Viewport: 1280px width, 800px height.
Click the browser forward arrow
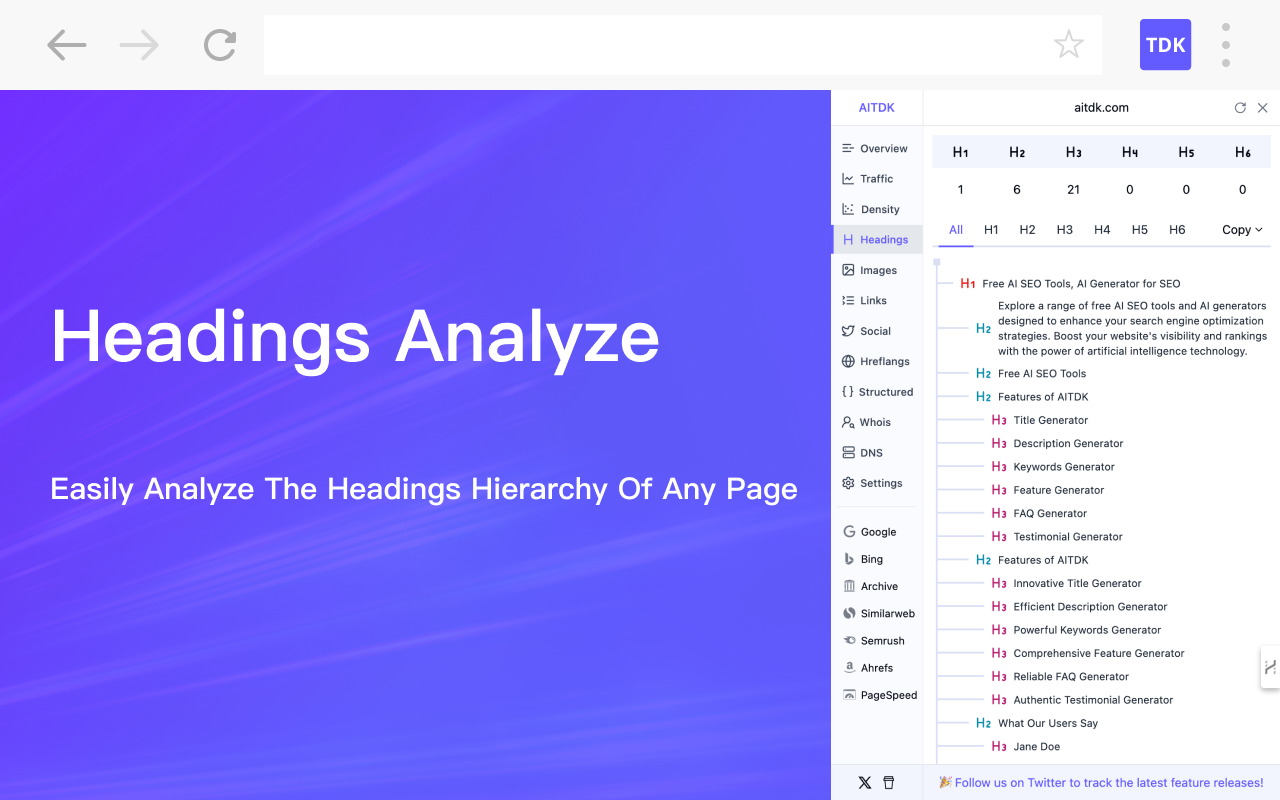pos(139,45)
